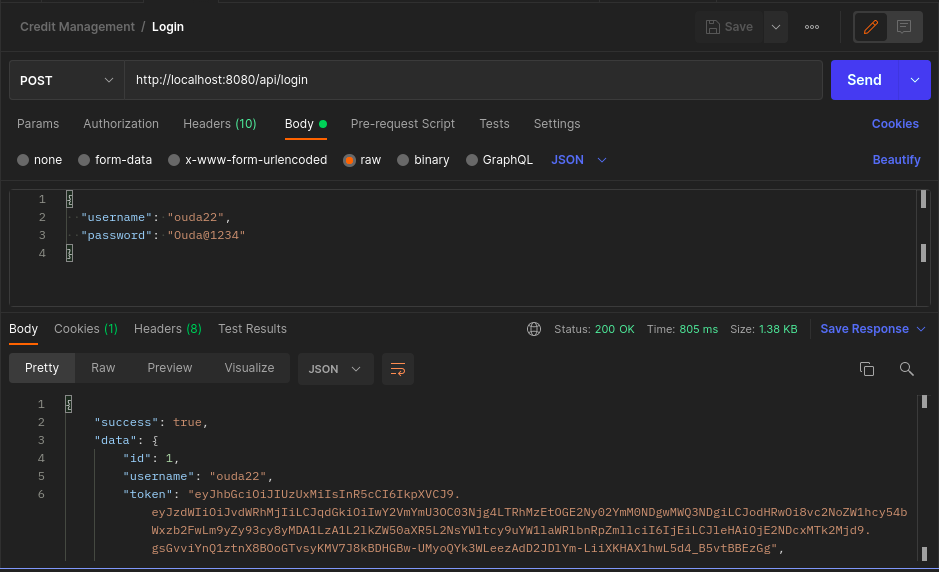This screenshot has width=939, height=572.
Task: Select the Preview response view
Action: [169, 368]
